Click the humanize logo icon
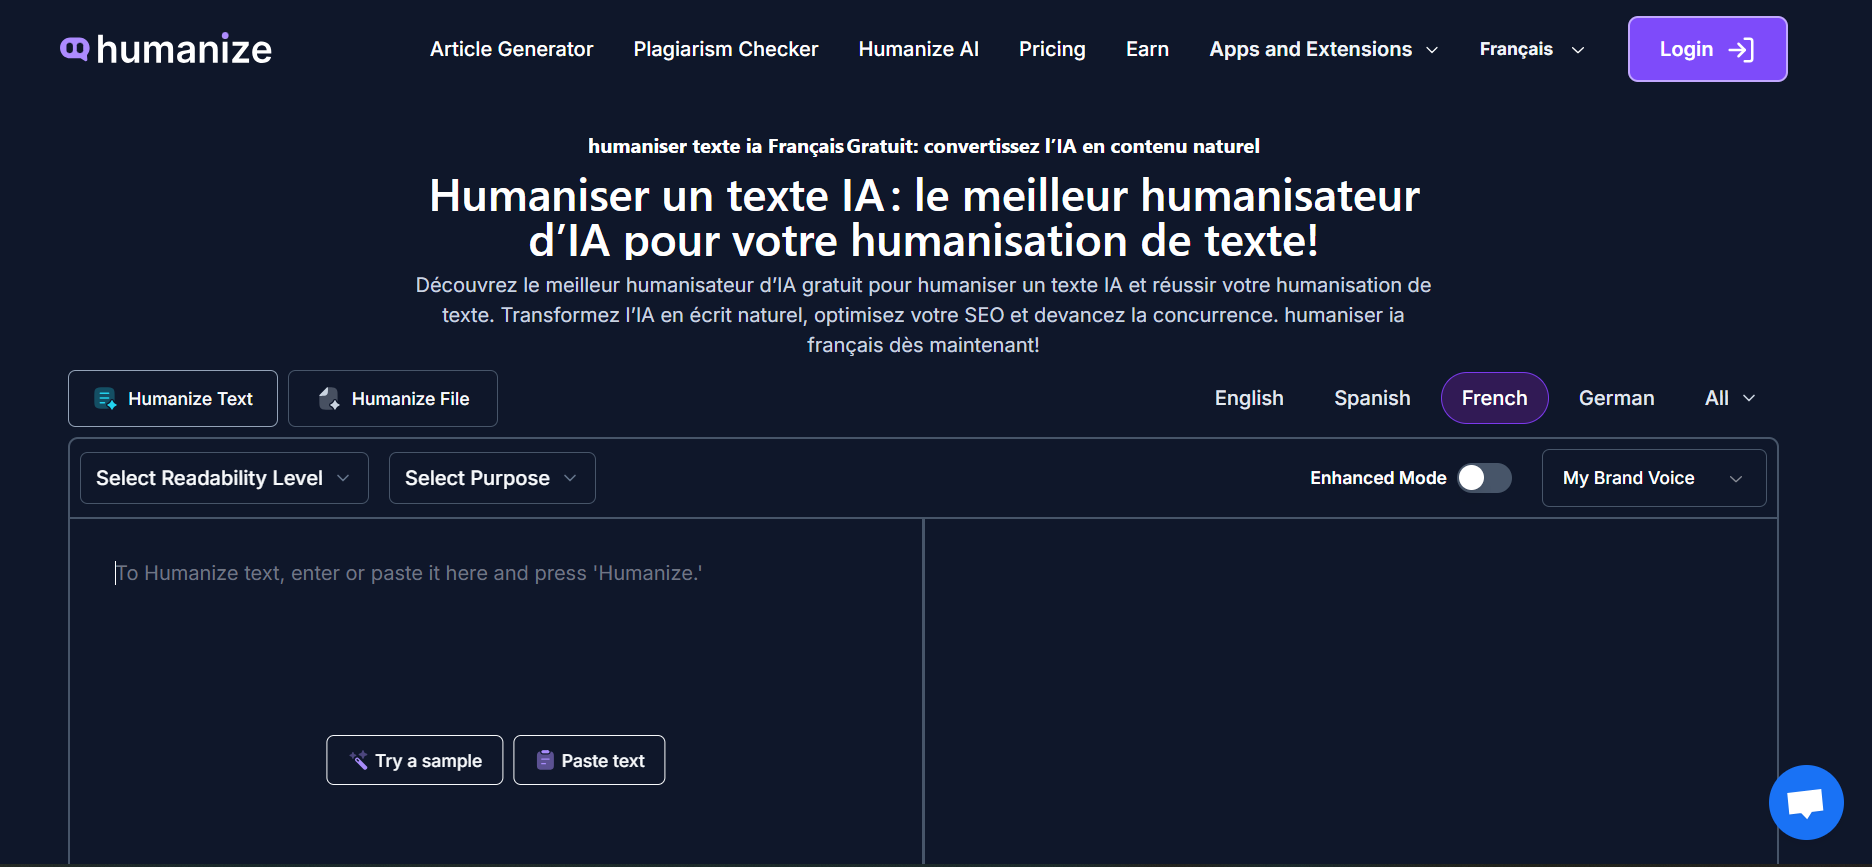 coord(75,48)
